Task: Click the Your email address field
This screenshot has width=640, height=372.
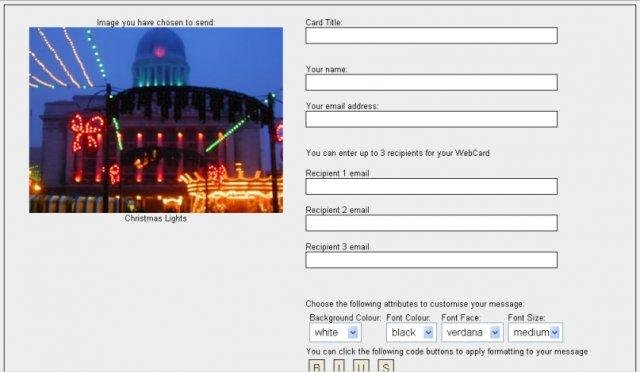Action: pyautogui.click(x=431, y=119)
